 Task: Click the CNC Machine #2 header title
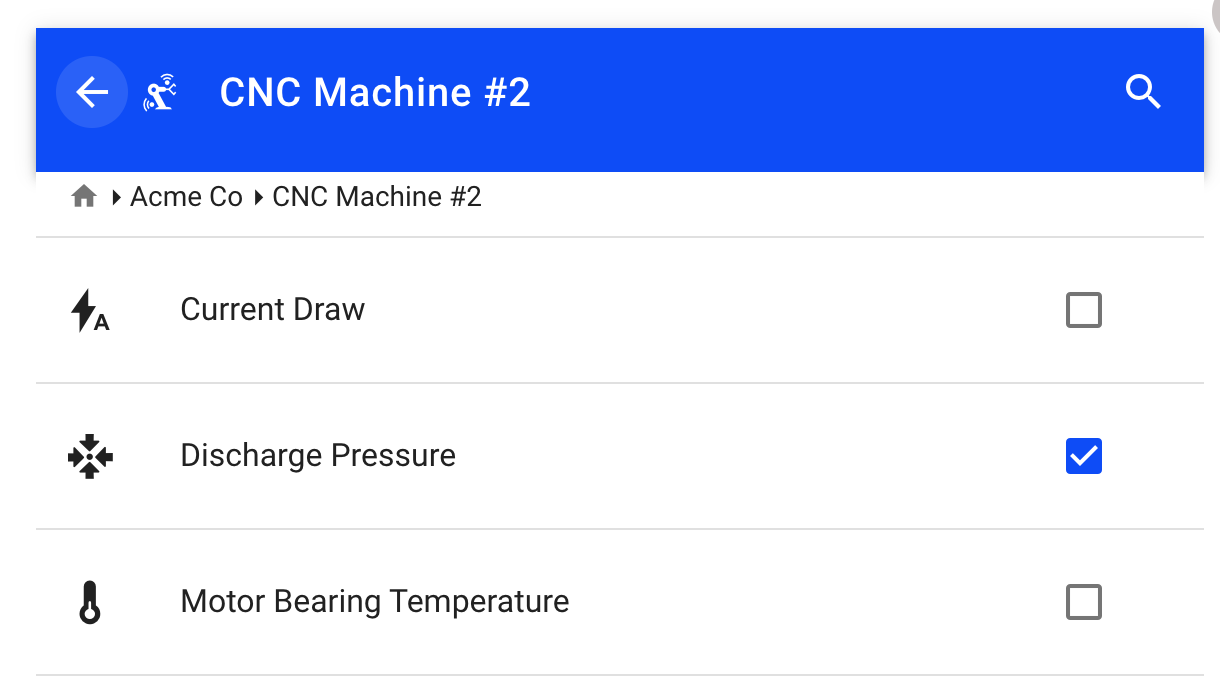375,92
